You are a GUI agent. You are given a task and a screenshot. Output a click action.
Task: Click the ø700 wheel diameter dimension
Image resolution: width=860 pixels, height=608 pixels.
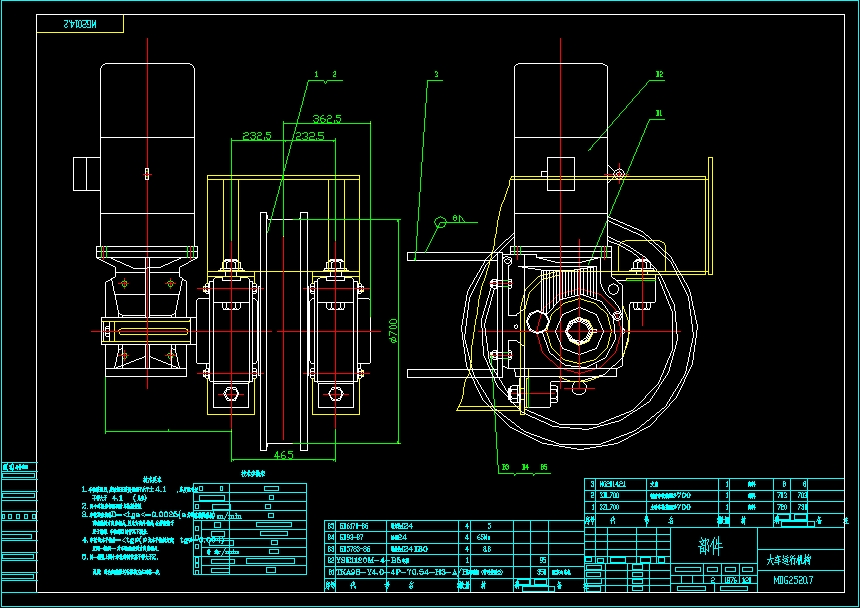click(x=393, y=331)
